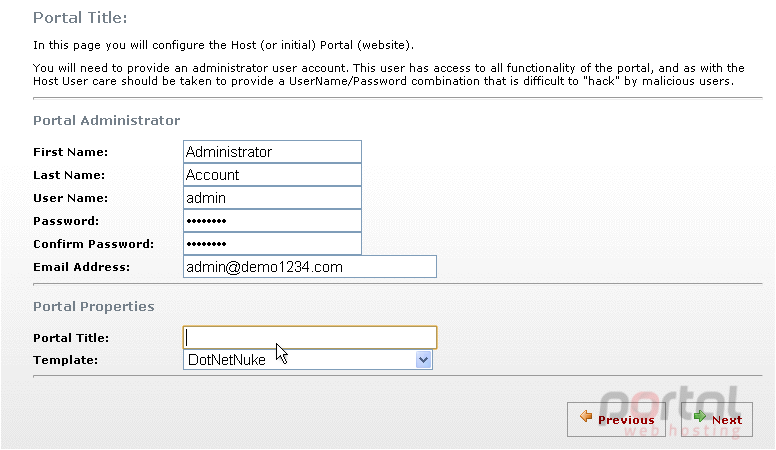Image resolution: width=776 pixels, height=450 pixels.
Task: Click the Previous button text
Action: pos(626,420)
